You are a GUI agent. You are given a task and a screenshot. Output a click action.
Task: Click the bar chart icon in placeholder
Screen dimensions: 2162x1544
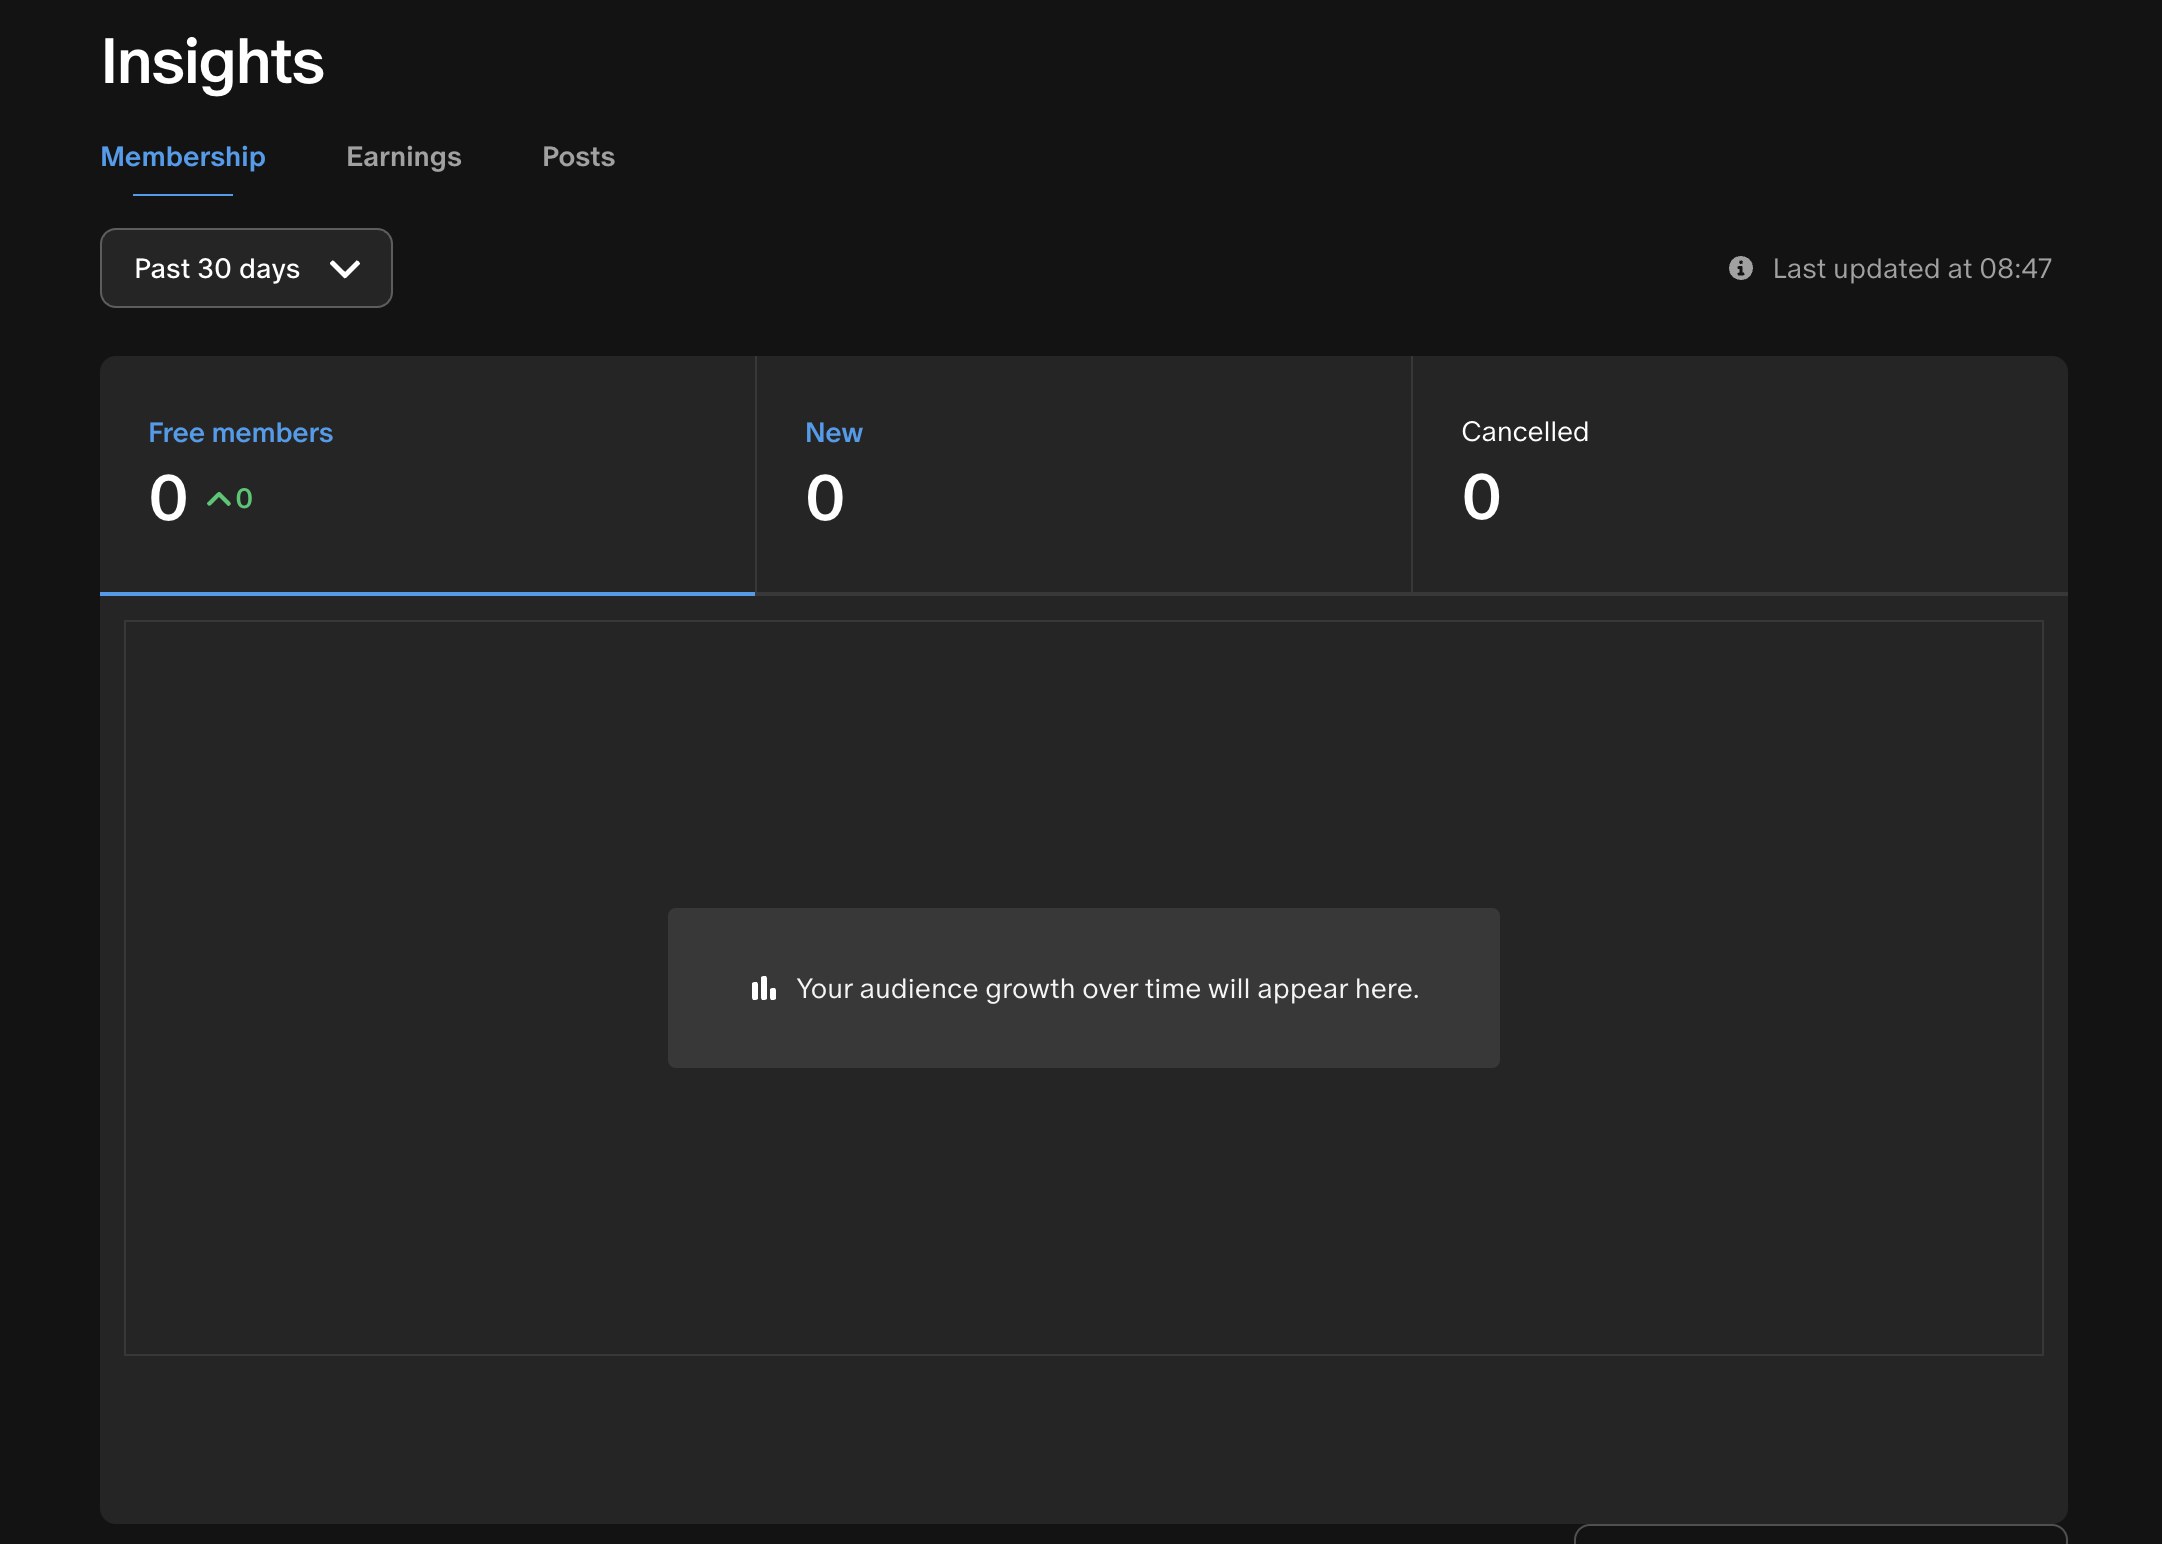(764, 989)
